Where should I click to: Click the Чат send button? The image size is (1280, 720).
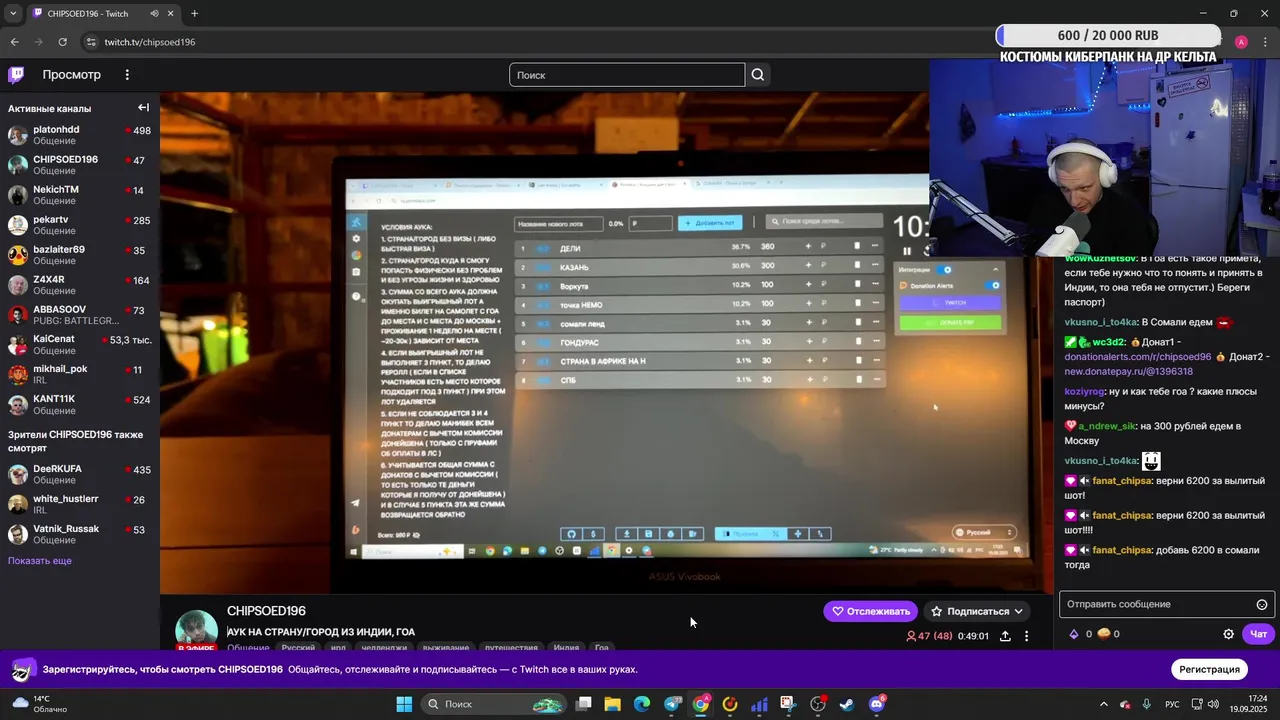point(1258,634)
